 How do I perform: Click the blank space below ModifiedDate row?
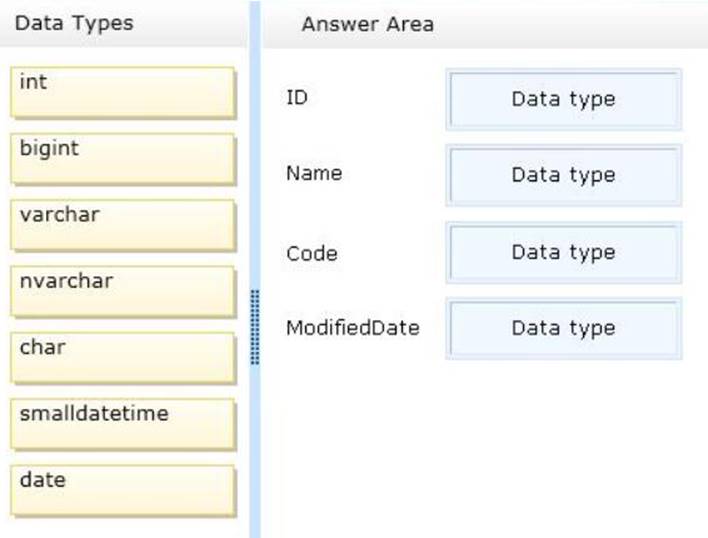click(x=480, y=440)
